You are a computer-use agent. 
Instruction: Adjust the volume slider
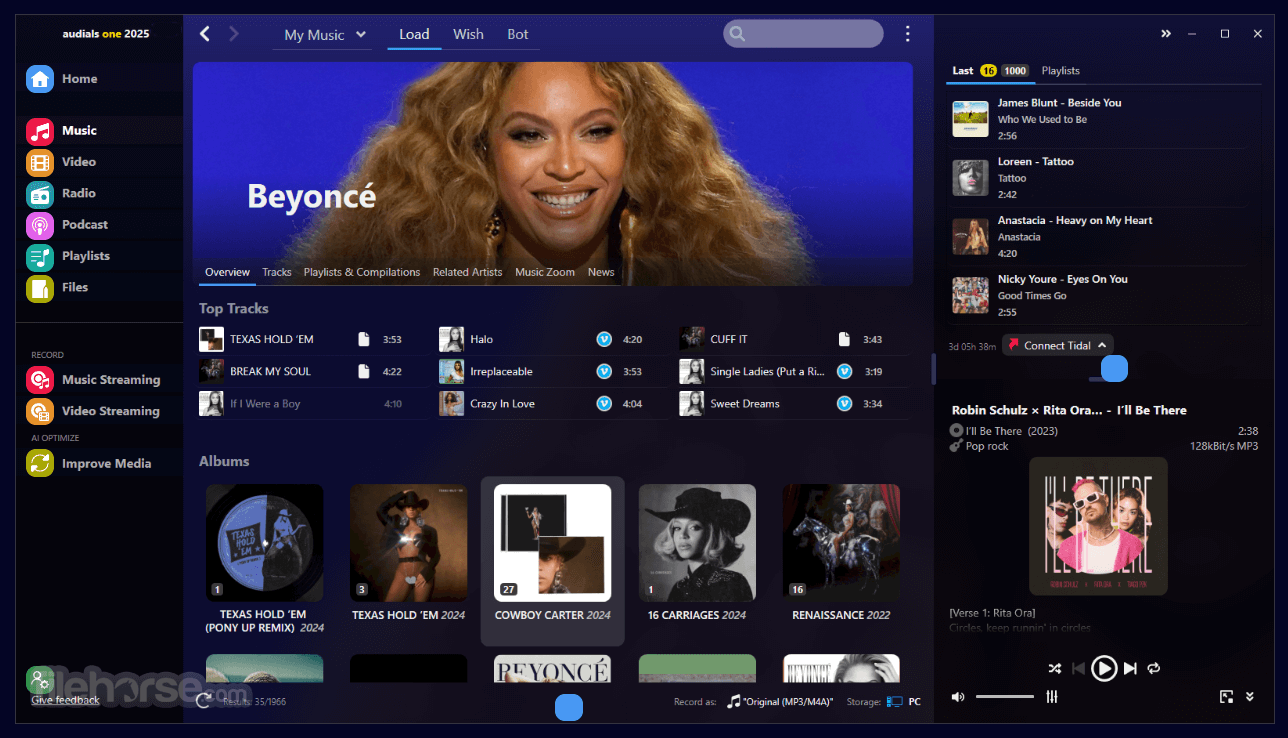[1005, 696]
